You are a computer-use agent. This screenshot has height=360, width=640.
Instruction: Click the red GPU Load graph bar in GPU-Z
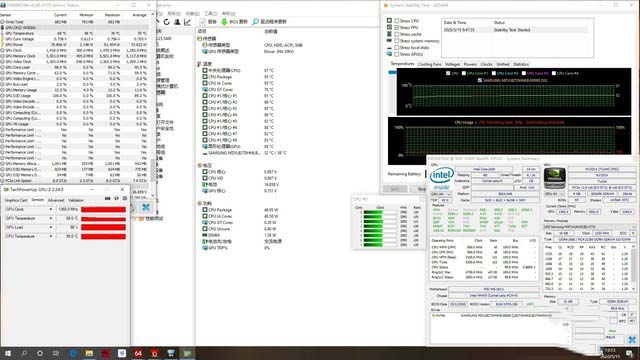(103, 227)
